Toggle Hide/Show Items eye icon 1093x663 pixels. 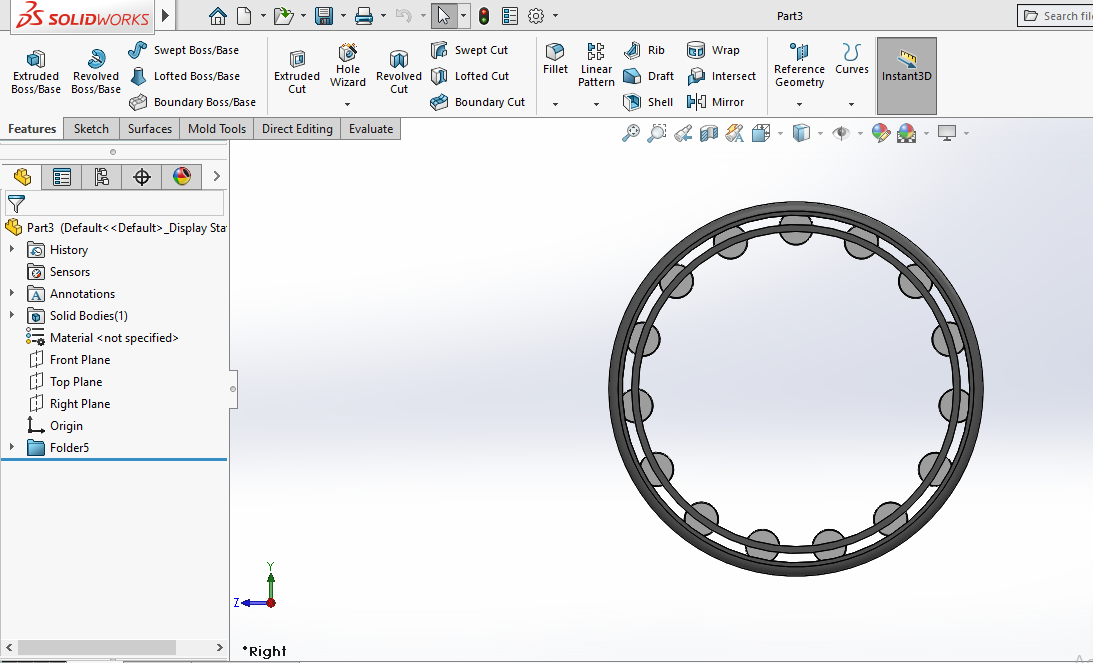(841, 132)
